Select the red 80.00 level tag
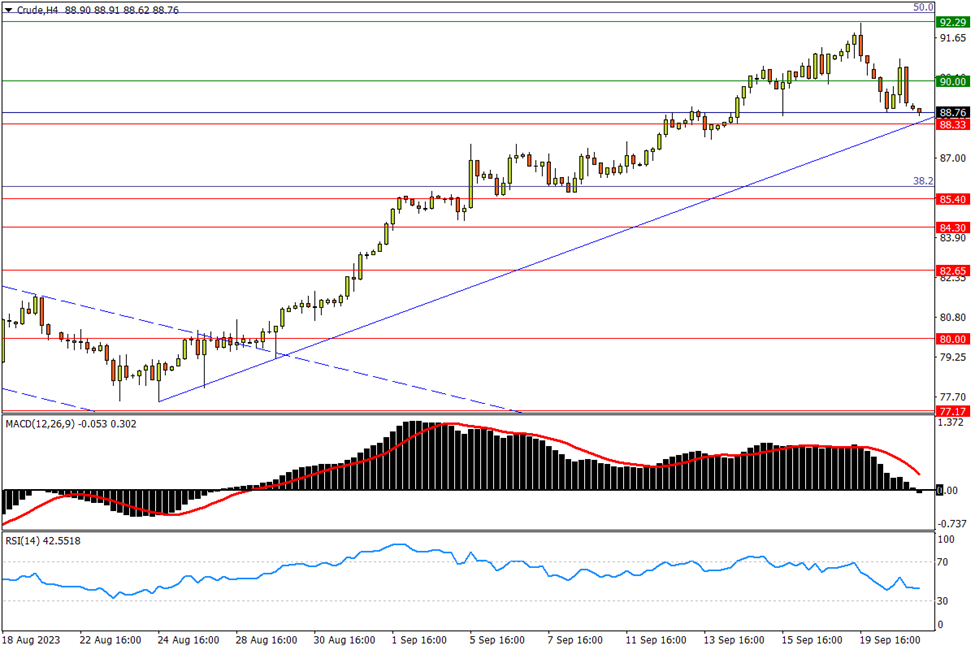 tap(952, 339)
